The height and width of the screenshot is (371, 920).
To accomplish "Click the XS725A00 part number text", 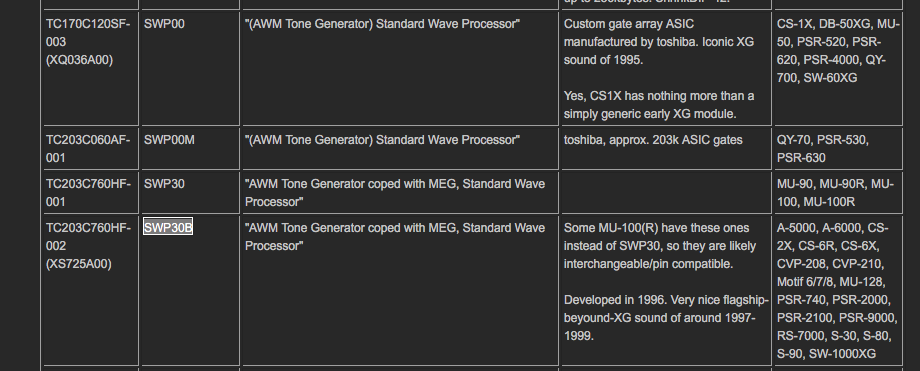I will pos(79,264).
